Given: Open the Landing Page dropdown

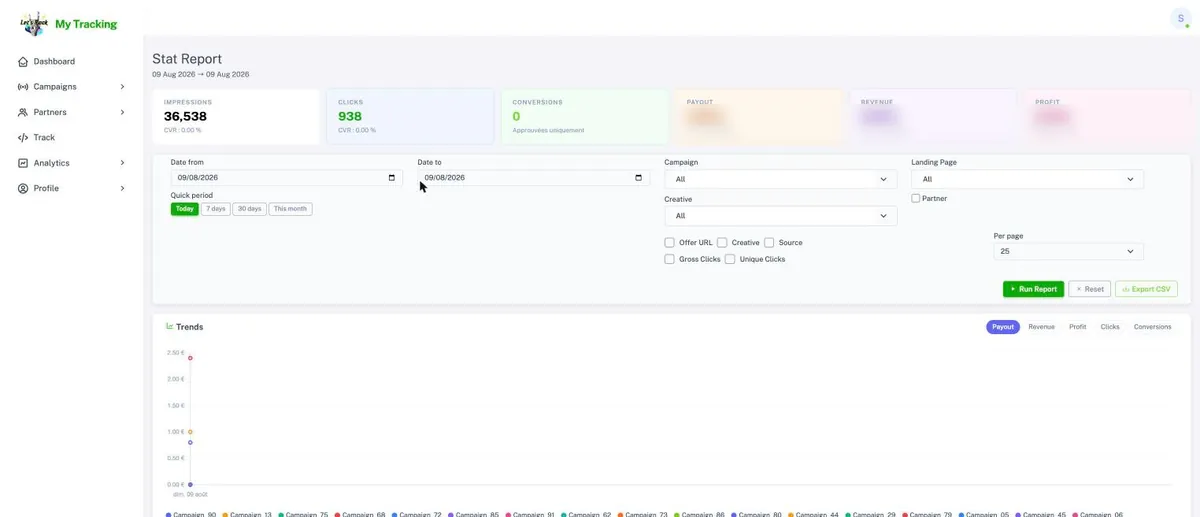Looking at the screenshot, I should click(x=1027, y=179).
